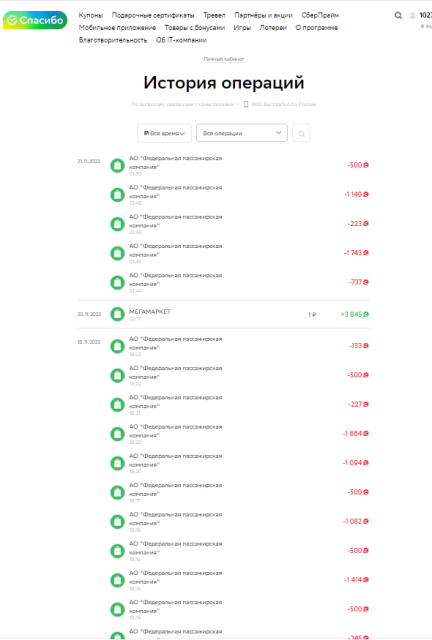
Task: Expand the Все операции filter dropdown
Action: [242, 133]
